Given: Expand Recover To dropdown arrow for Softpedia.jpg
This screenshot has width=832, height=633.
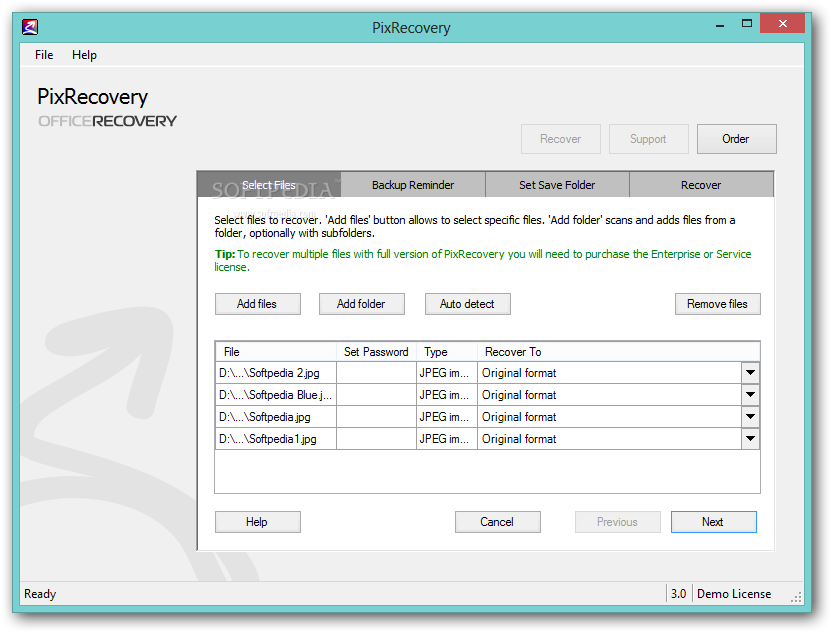Looking at the screenshot, I should (750, 417).
